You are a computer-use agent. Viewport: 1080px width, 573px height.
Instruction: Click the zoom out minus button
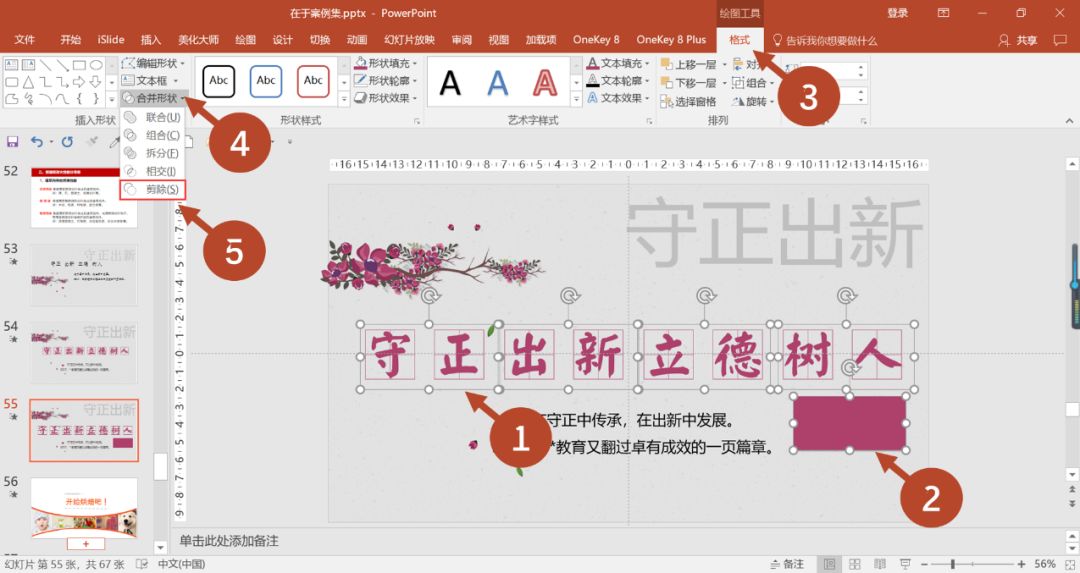point(924,564)
